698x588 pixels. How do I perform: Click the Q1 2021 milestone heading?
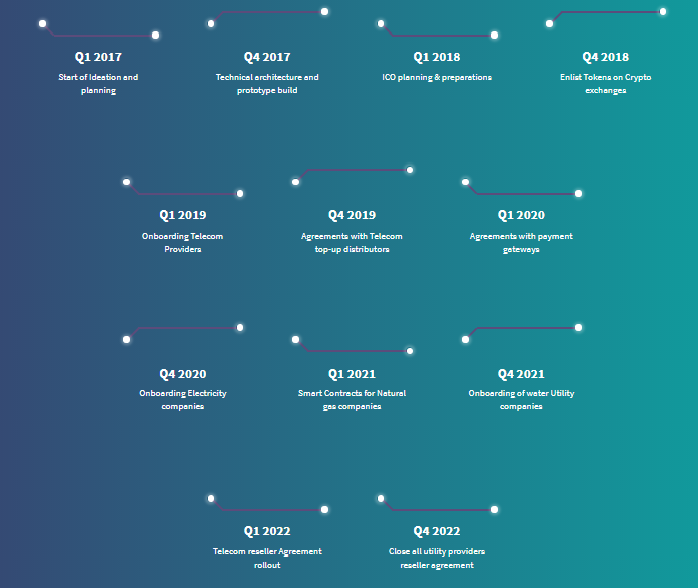click(x=352, y=374)
